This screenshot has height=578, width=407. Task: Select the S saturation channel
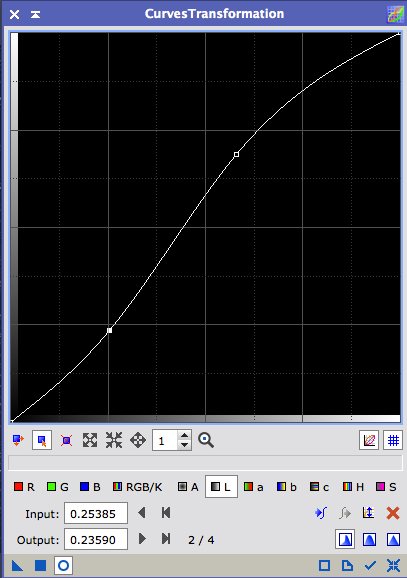click(386, 487)
